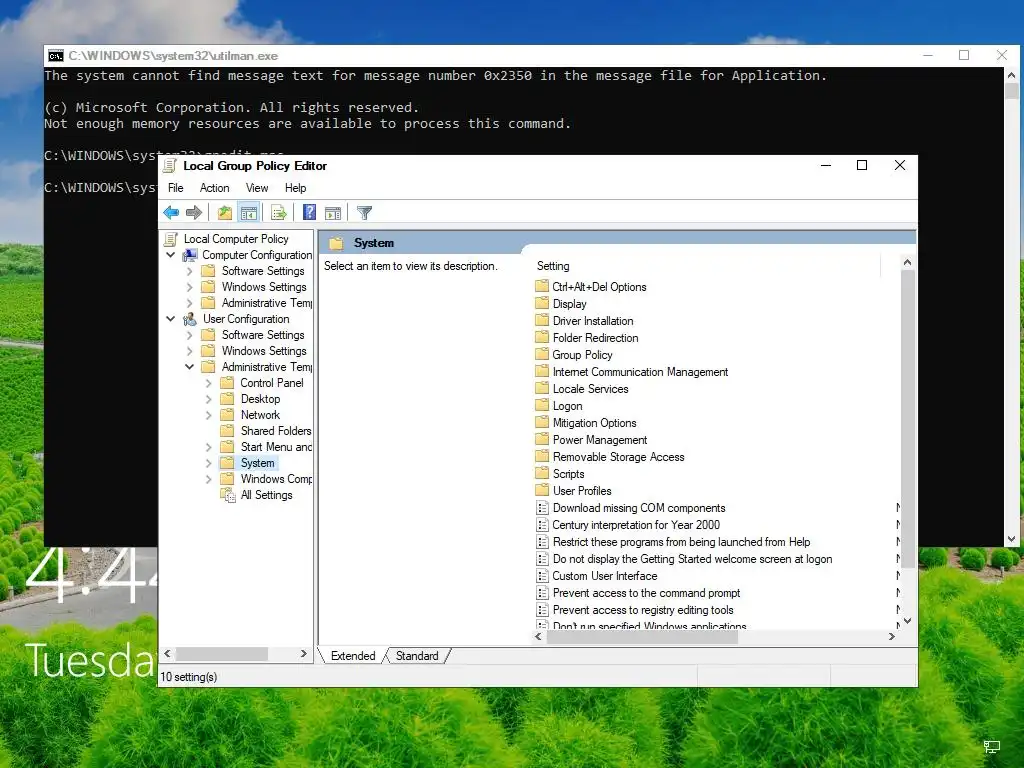Click the Custom User Interface policy icon
Screen dimensions: 1024x768
click(541, 575)
